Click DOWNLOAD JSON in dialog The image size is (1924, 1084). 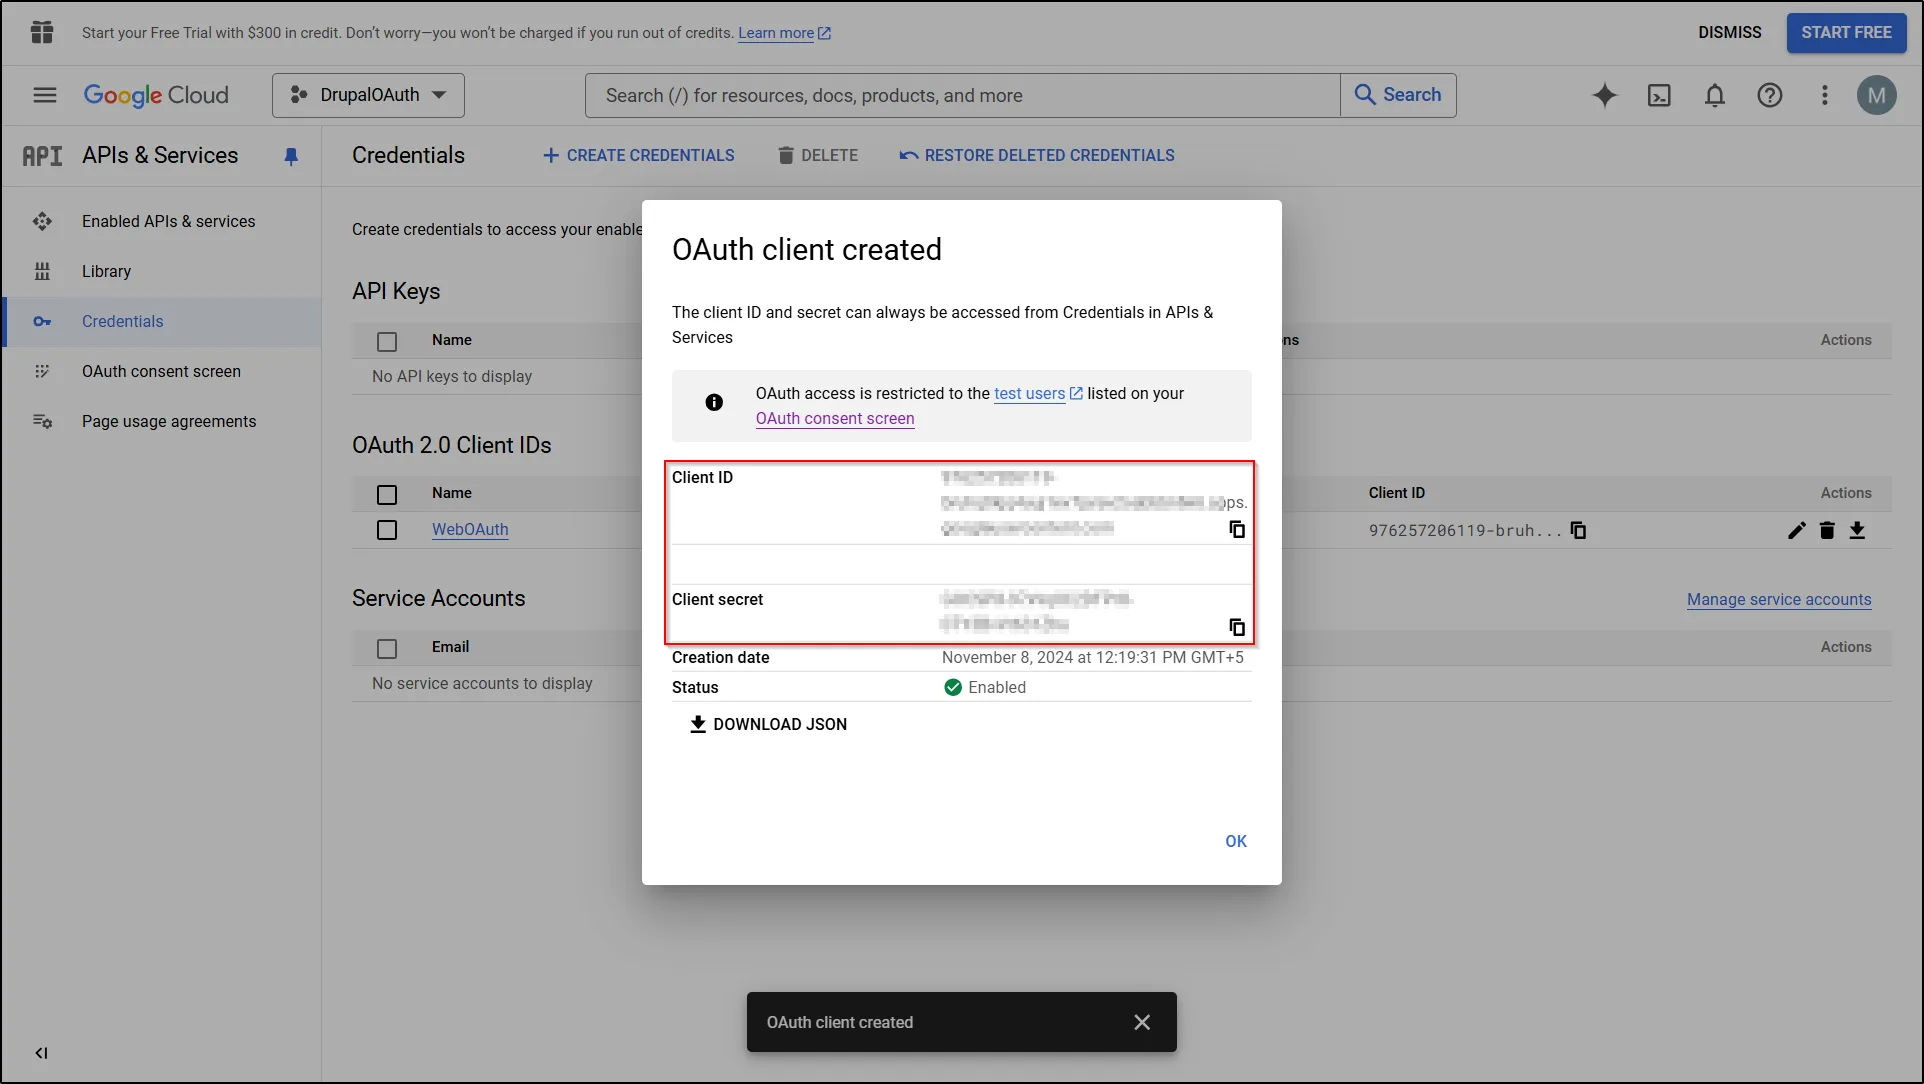768,724
